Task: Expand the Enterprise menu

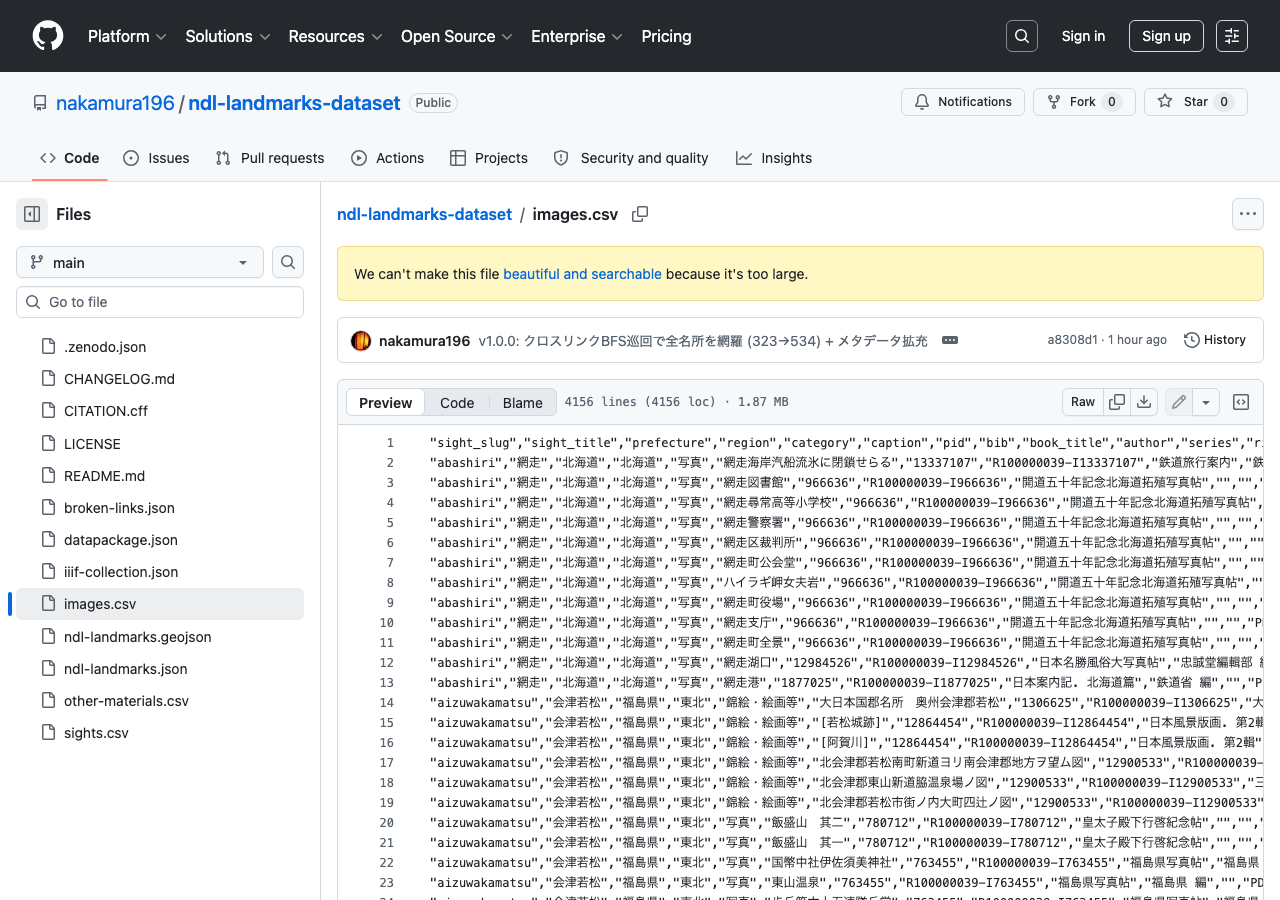Action: (x=577, y=36)
